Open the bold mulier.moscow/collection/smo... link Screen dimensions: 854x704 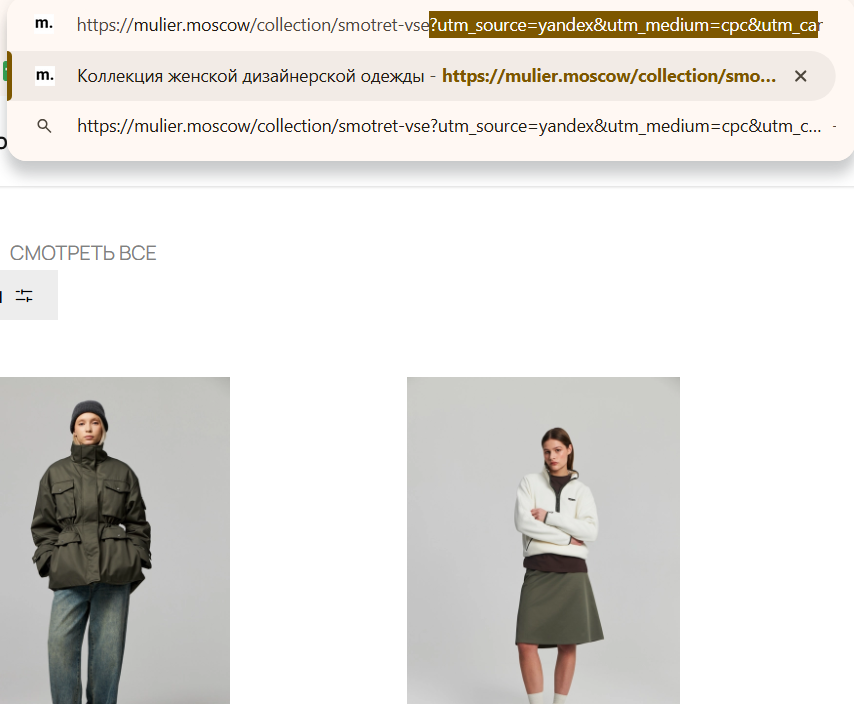[609, 76]
